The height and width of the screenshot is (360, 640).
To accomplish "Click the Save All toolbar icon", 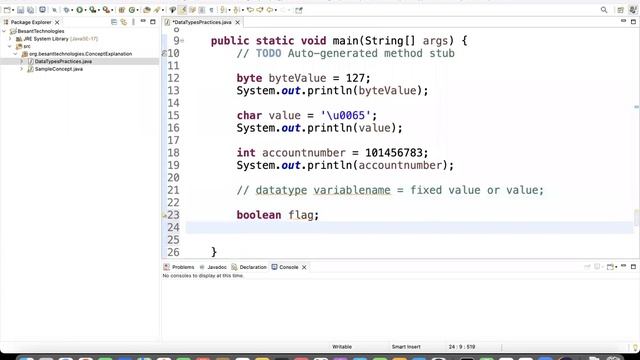I will point(30,10).
